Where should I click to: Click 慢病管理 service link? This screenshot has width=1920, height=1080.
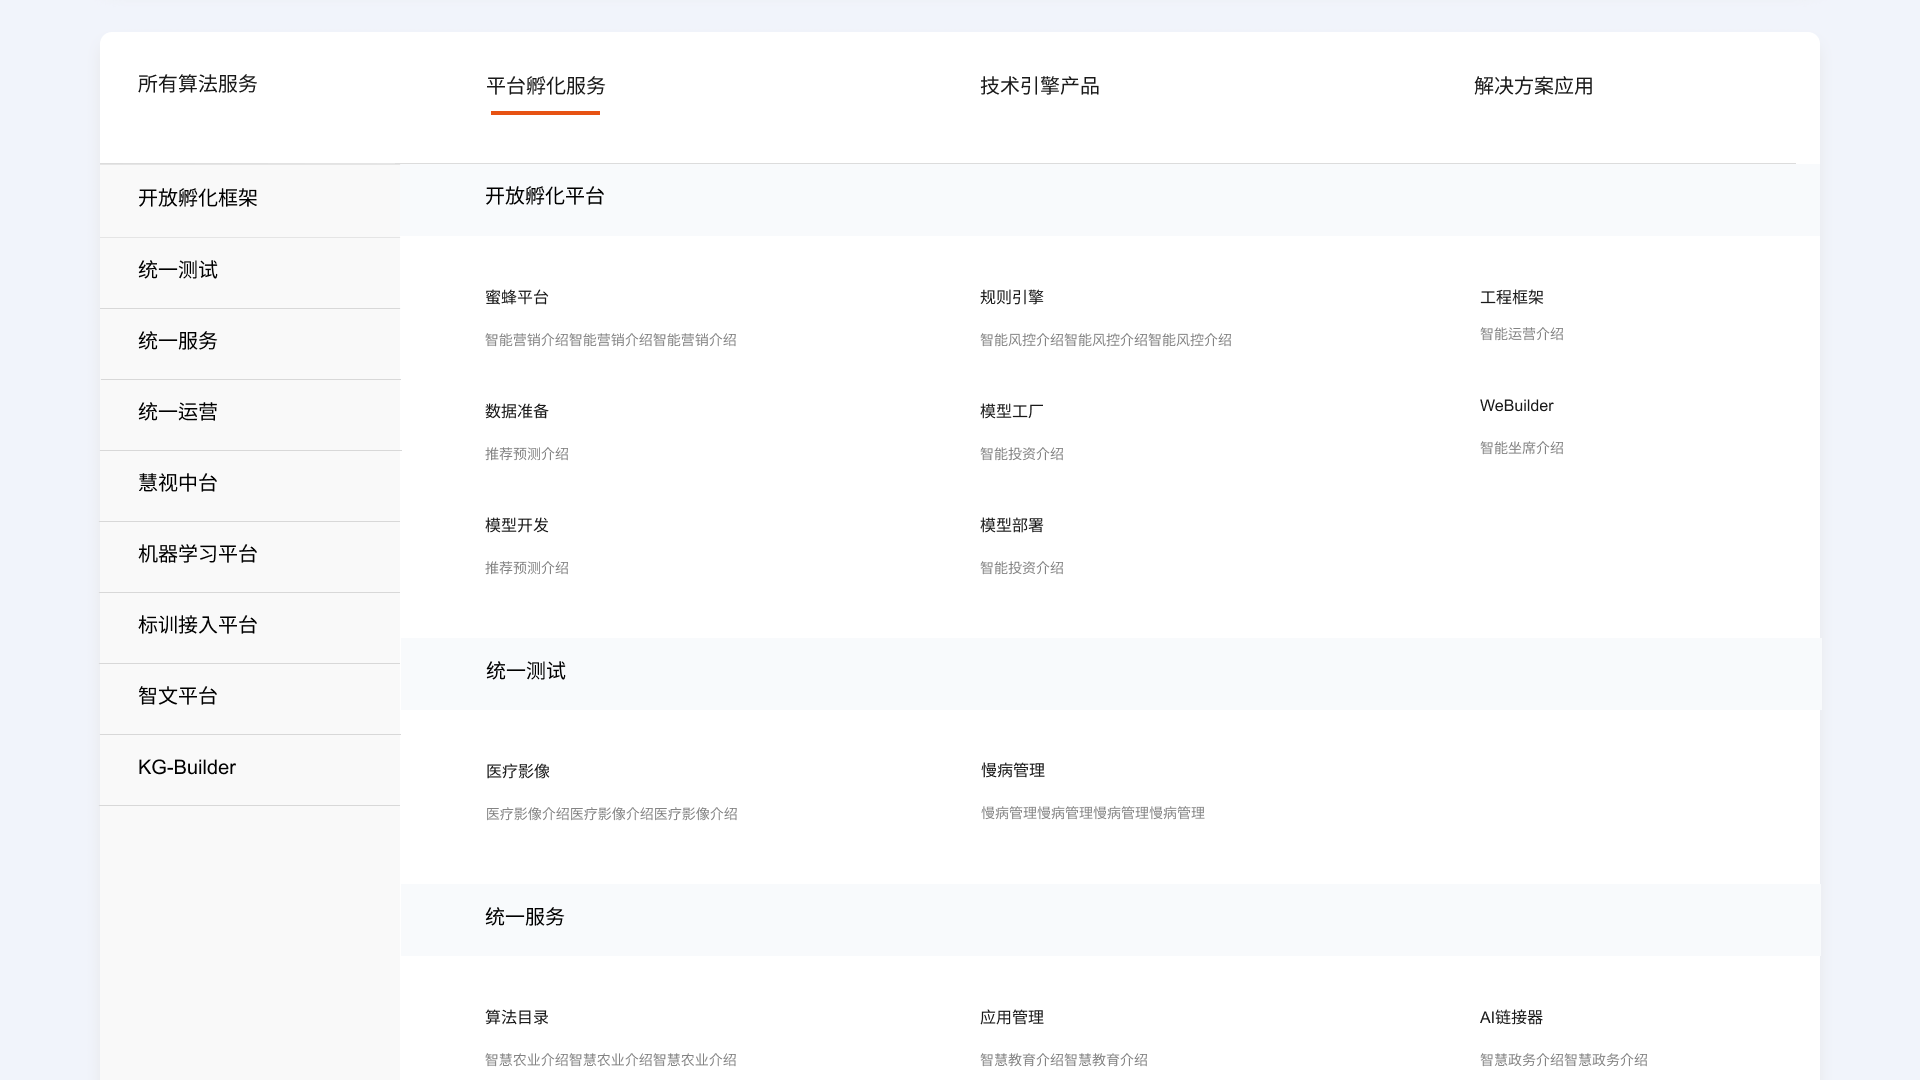1012,770
